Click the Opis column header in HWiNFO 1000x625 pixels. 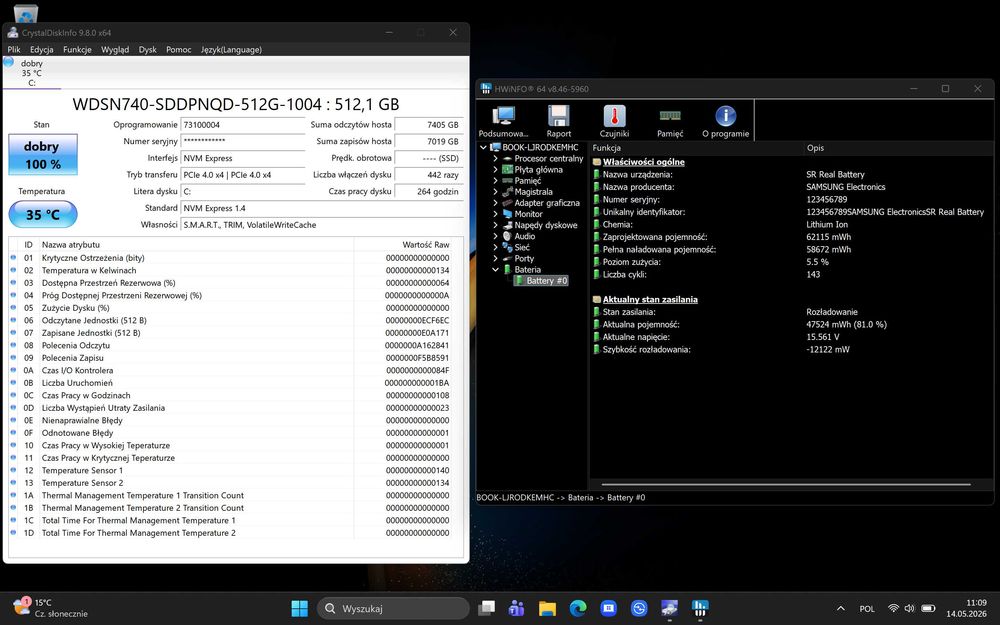click(898, 148)
